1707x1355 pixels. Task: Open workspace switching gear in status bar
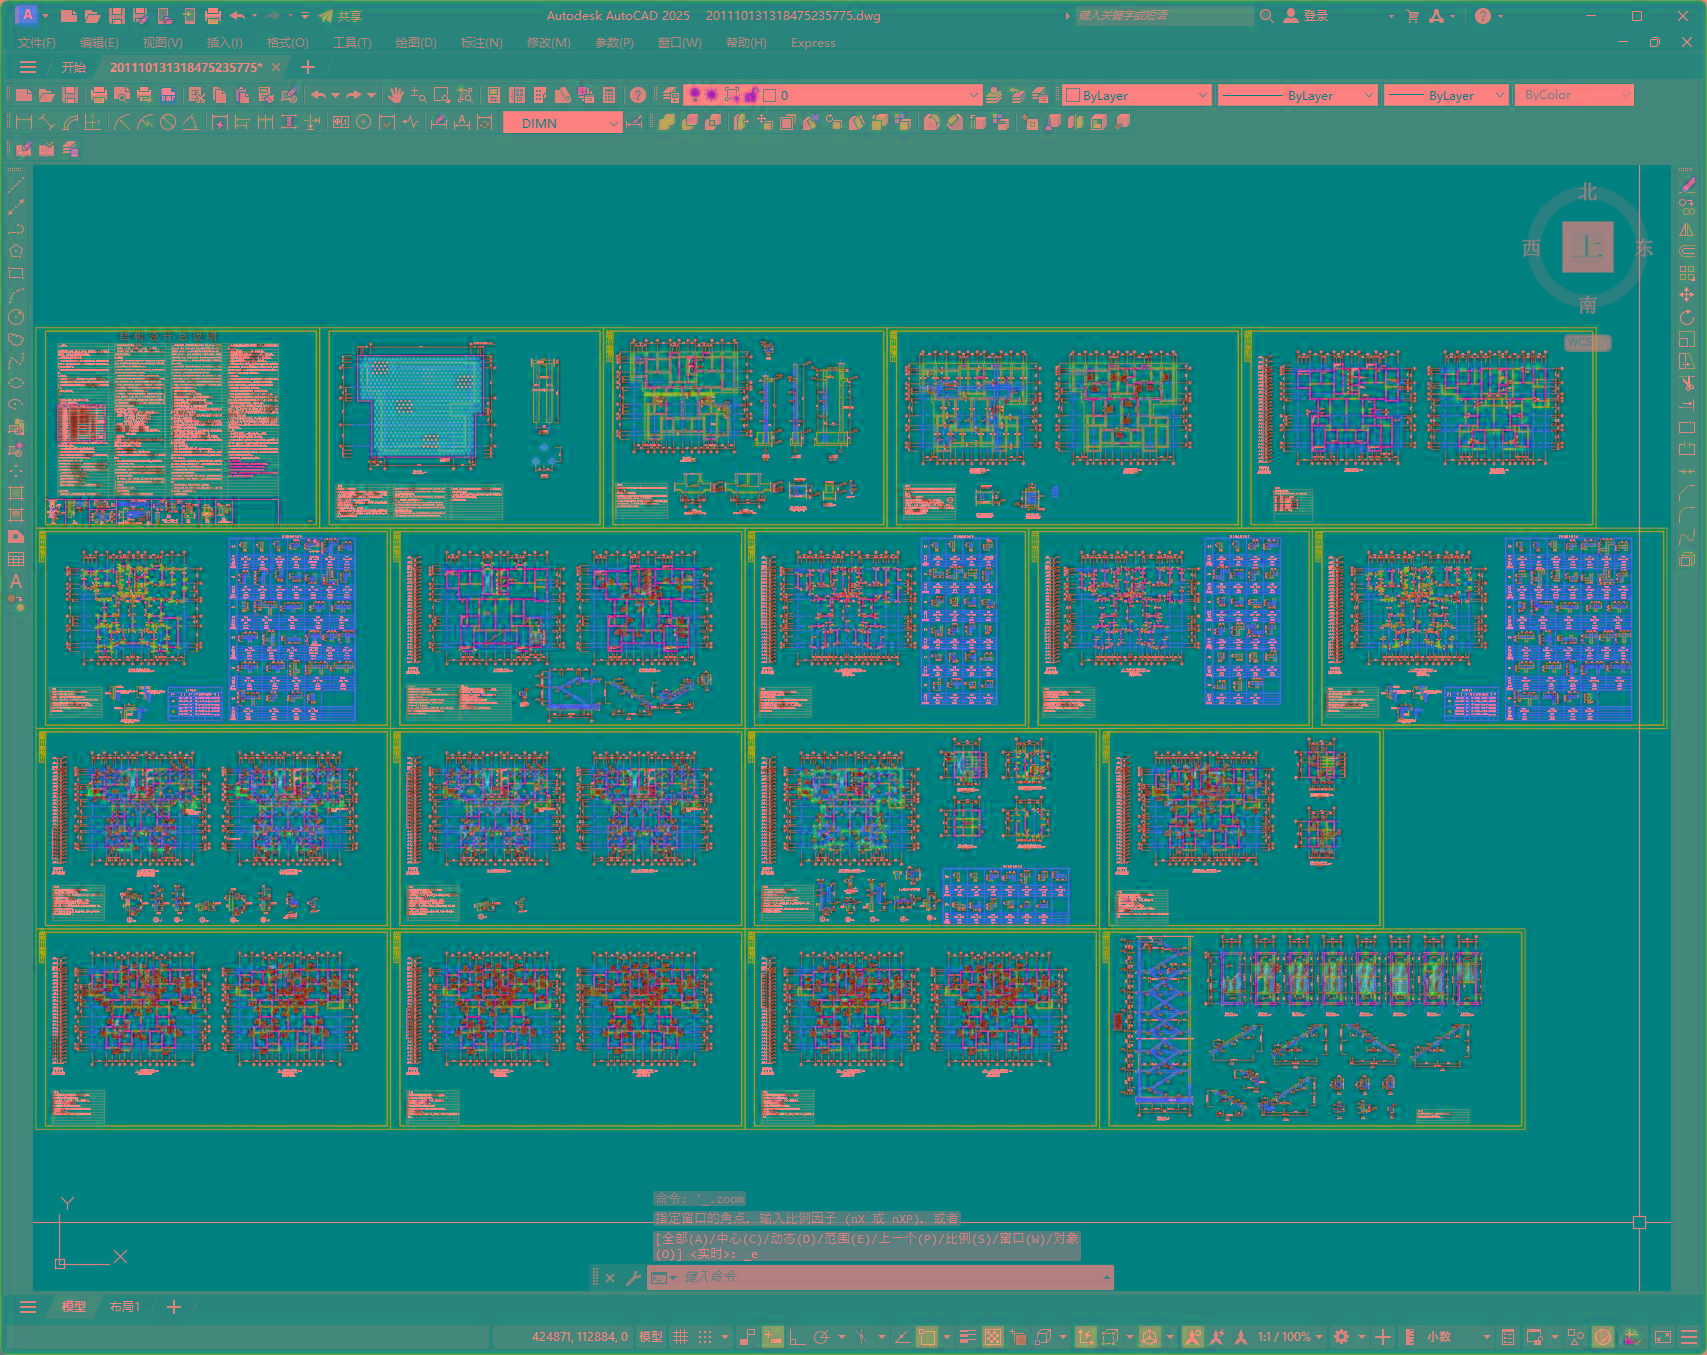pos(1342,1337)
